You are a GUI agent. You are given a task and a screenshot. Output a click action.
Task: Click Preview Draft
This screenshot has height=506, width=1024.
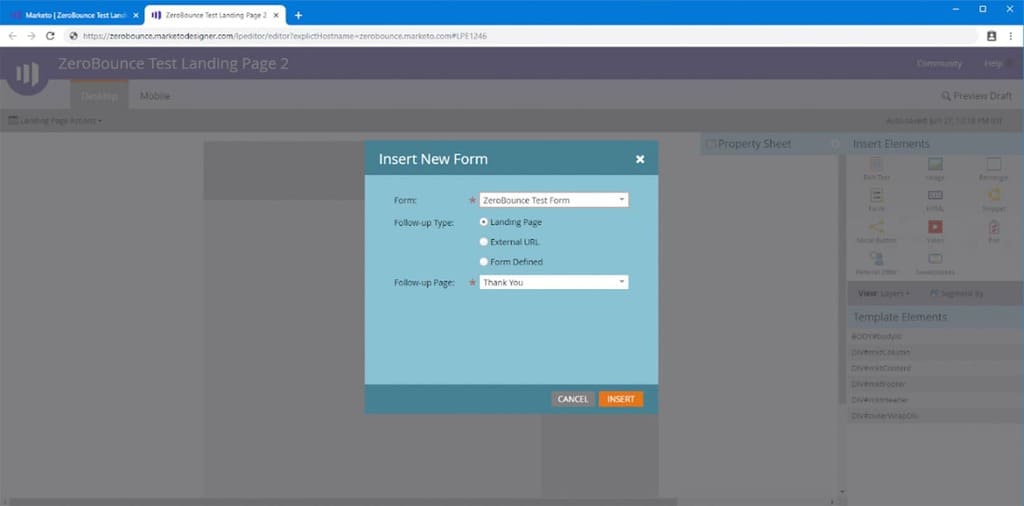click(x=976, y=96)
